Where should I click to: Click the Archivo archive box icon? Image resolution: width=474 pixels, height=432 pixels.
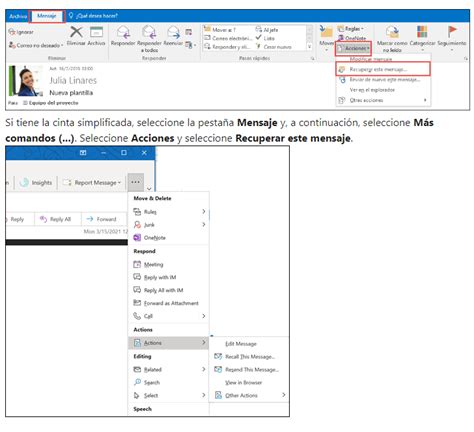(x=96, y=32)
